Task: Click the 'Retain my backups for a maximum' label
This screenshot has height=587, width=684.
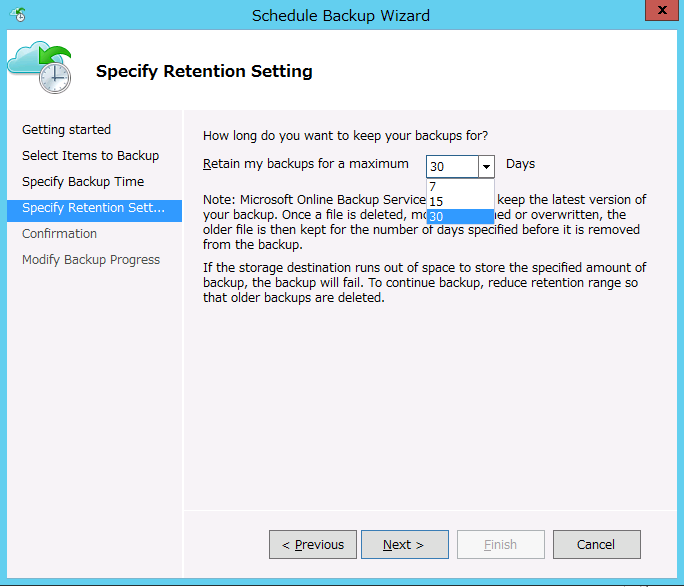Action: pos(305,164)
